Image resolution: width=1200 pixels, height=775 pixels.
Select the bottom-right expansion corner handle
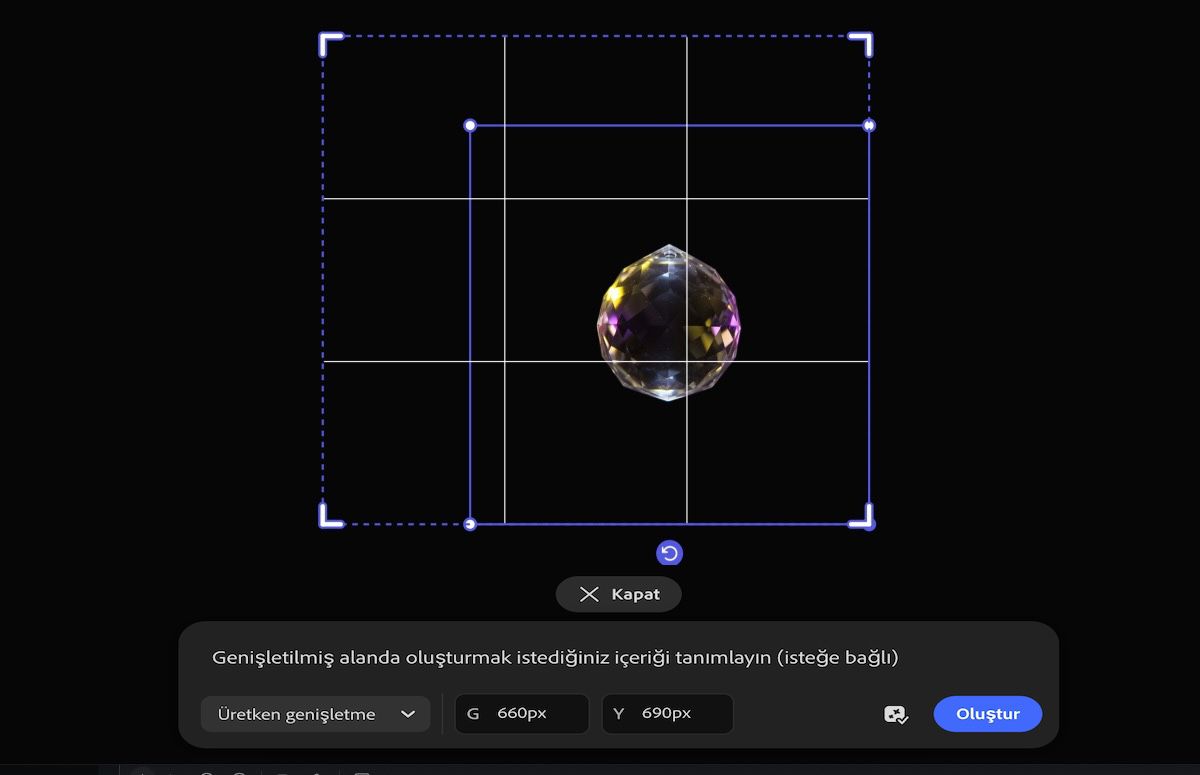(861, 515)
